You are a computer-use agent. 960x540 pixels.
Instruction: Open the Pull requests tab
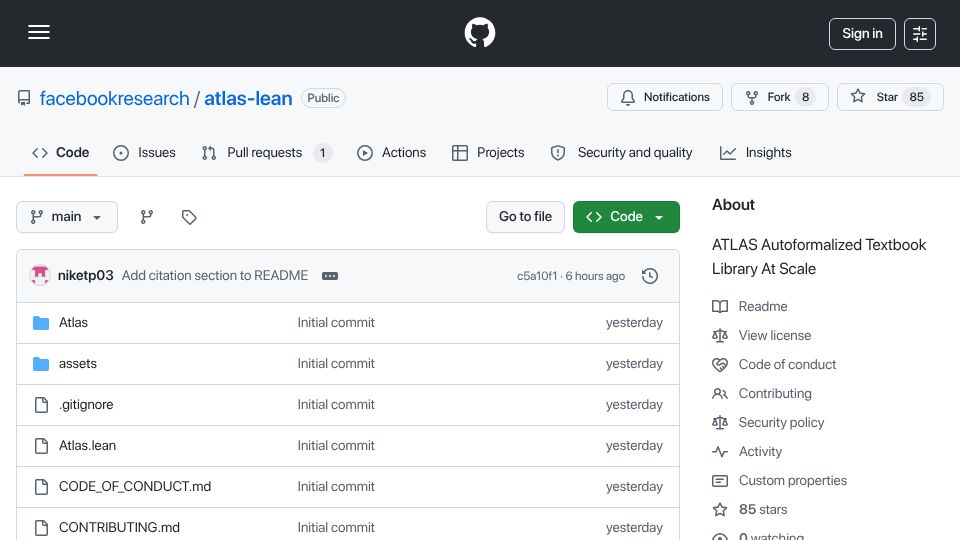[x=266, y=152]
